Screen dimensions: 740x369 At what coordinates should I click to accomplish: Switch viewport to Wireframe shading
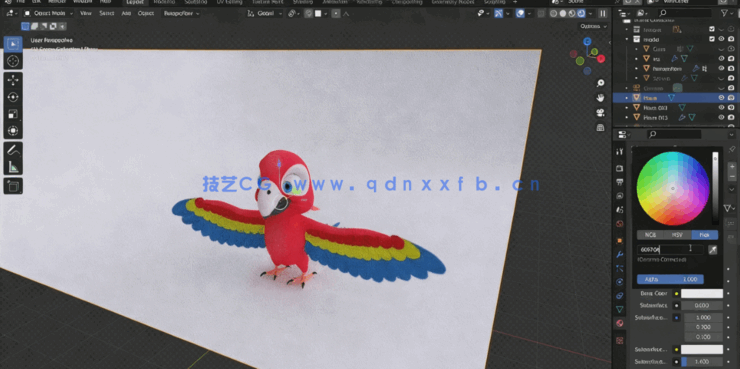(554, 13)
